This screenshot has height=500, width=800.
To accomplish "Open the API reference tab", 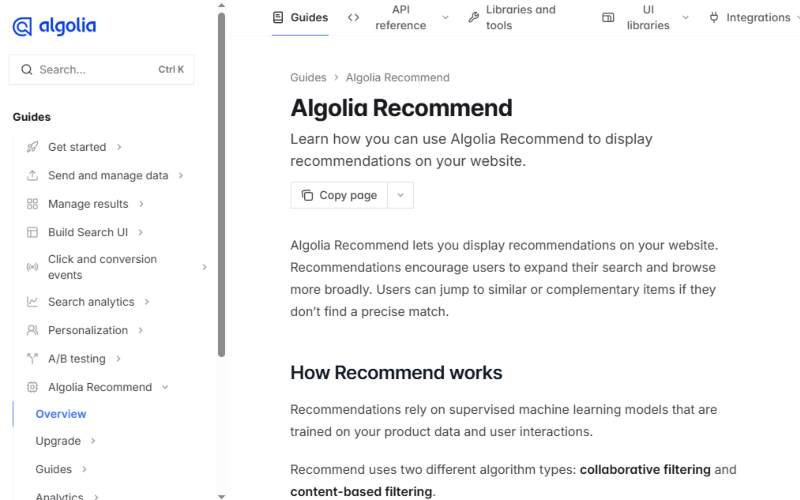I will [x=399, y=17].
